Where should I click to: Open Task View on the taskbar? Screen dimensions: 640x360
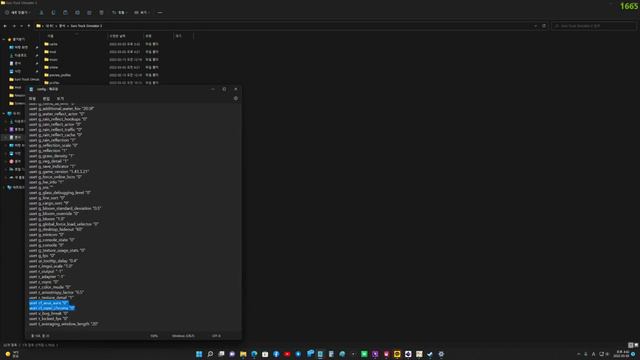221,354
